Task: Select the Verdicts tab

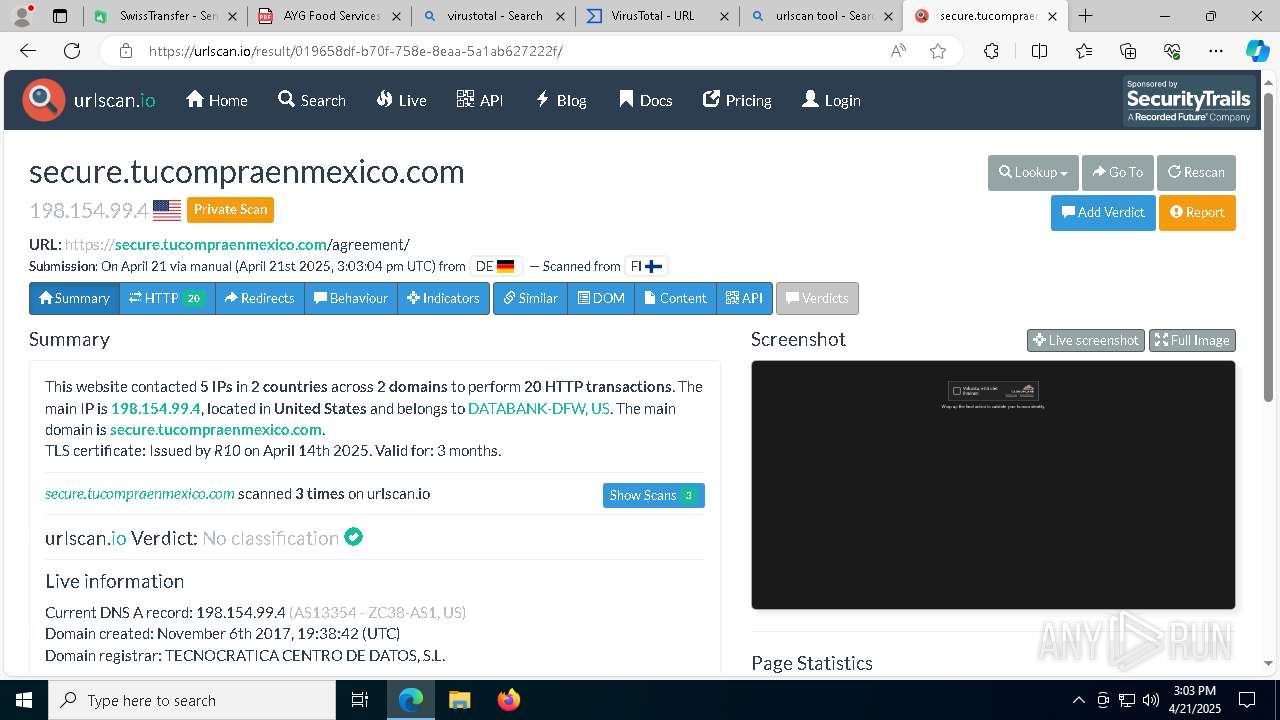Action: (x=817, y=298)
